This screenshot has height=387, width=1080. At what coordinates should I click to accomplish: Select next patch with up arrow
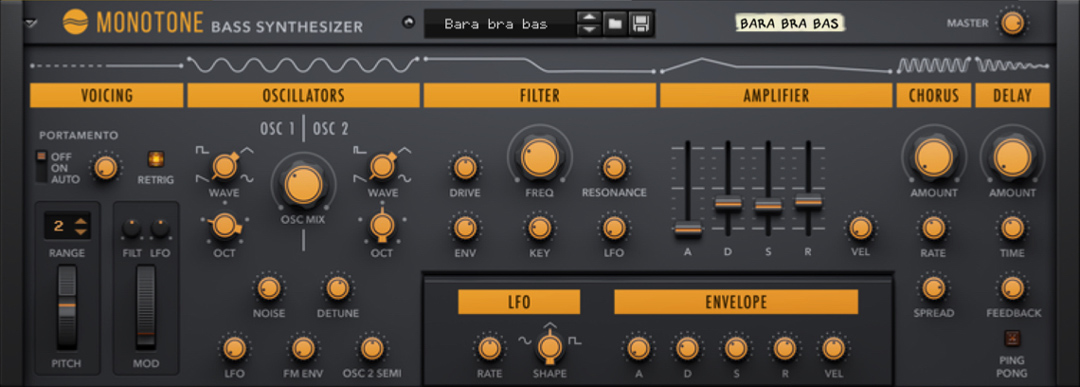tap(588, 17)
